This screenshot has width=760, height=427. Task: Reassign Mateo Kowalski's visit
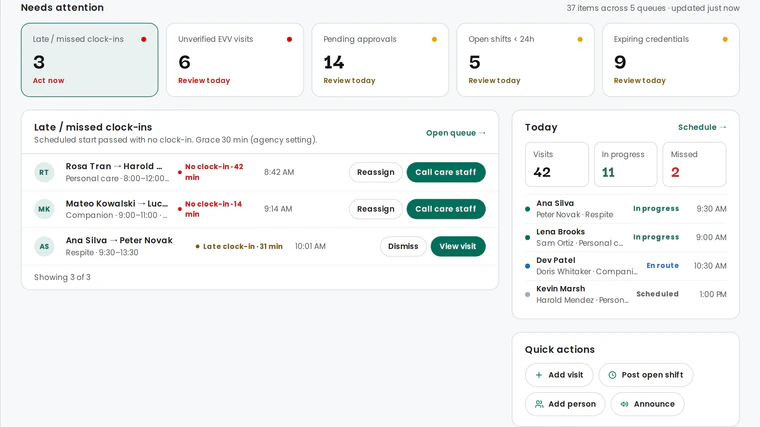point(376,209)
